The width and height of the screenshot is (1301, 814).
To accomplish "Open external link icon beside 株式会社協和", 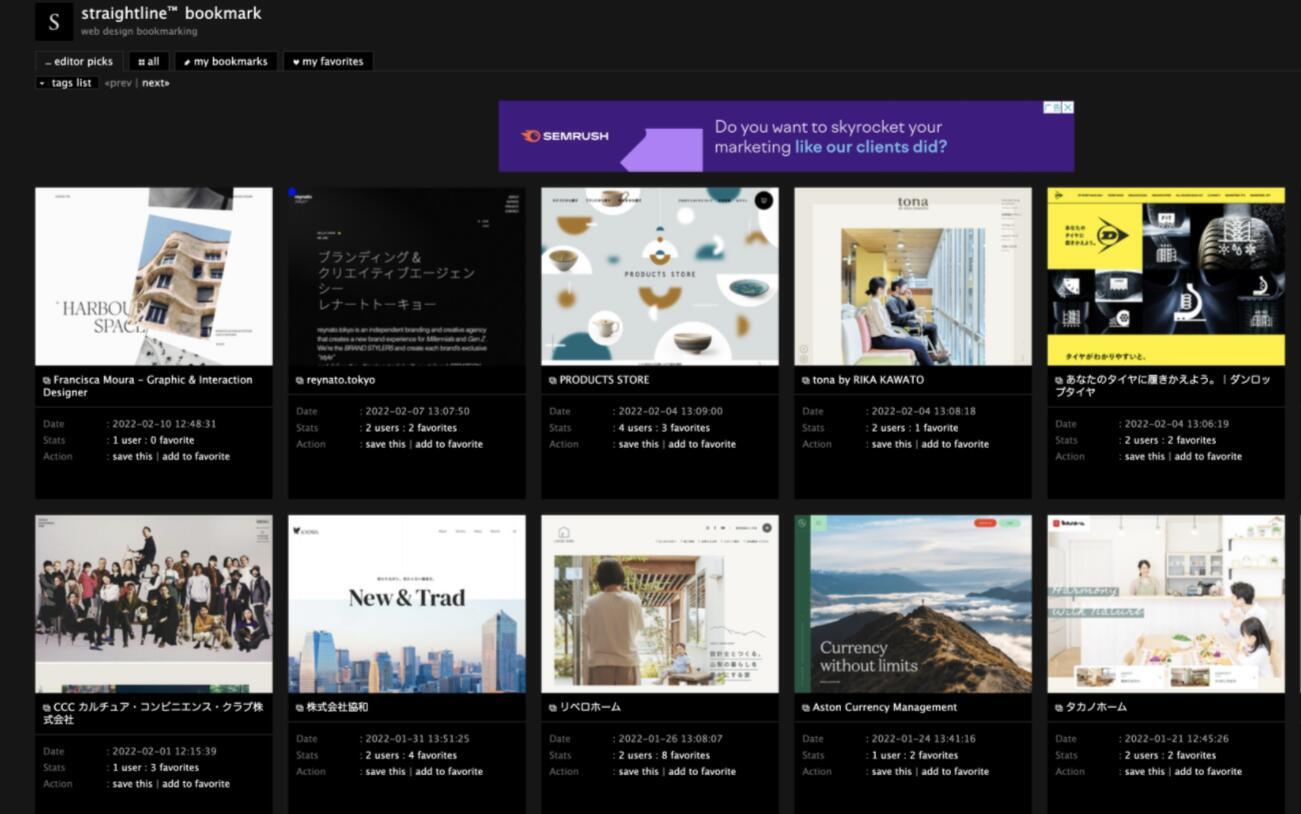I will pyautogui.click(x=299, y=708).
